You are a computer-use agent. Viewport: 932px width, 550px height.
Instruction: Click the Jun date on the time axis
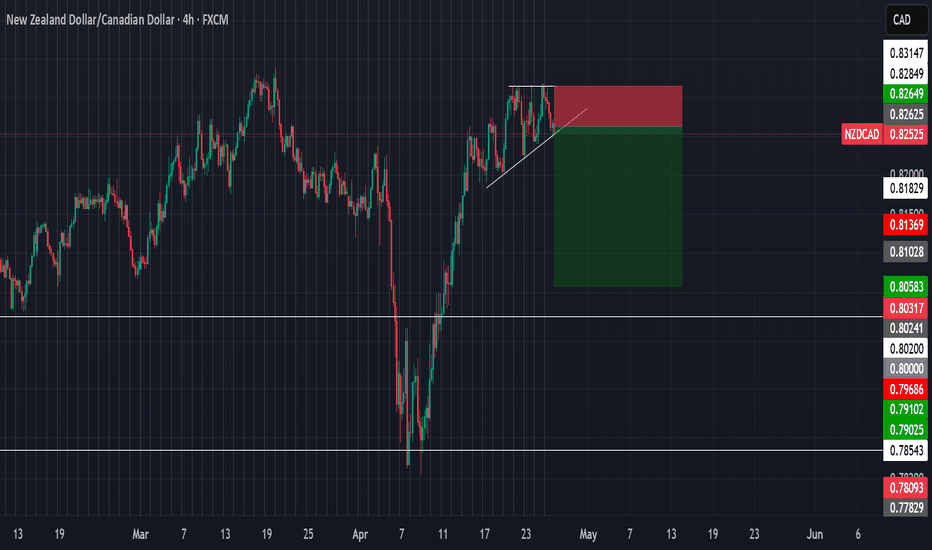coord(814,534)
